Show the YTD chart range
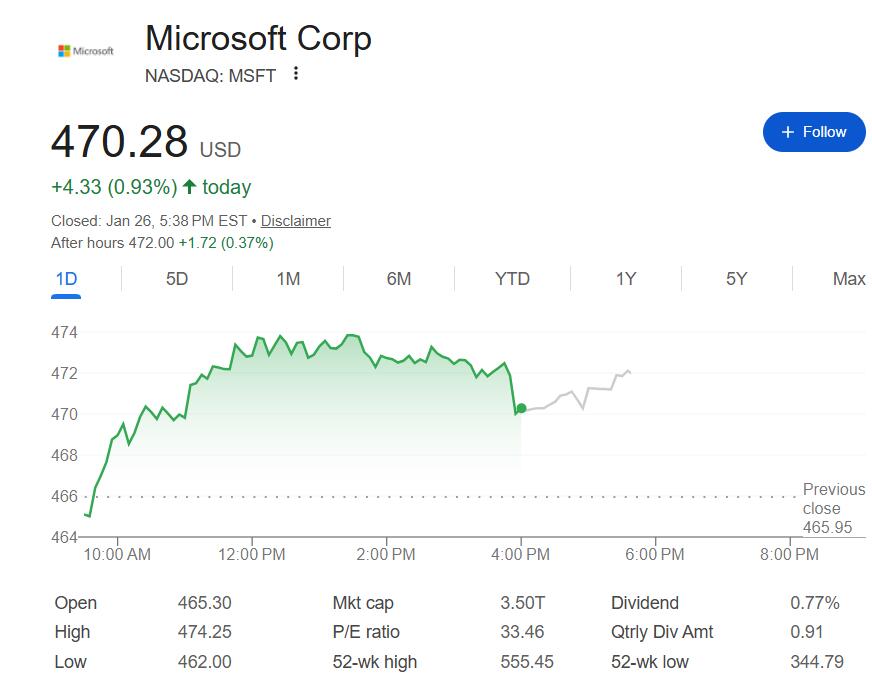The height and width of the screenshot is (678, 872). click(512, 279)
